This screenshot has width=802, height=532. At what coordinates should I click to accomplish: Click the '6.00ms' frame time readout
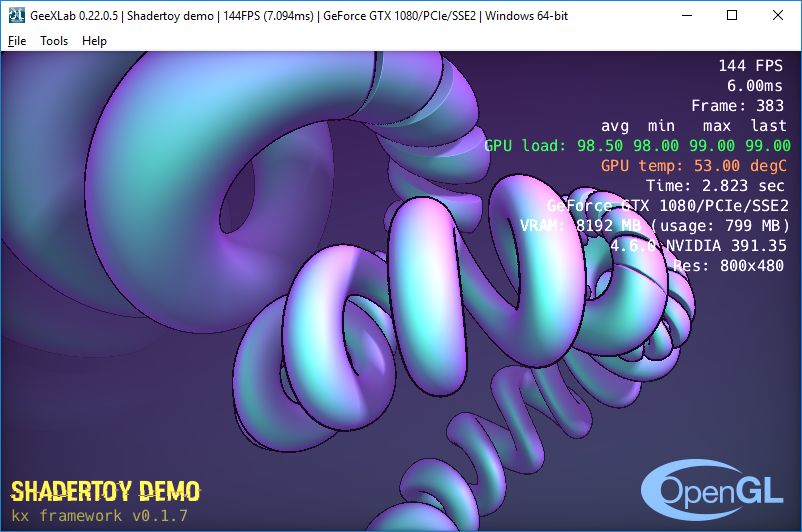click(755, 86)
